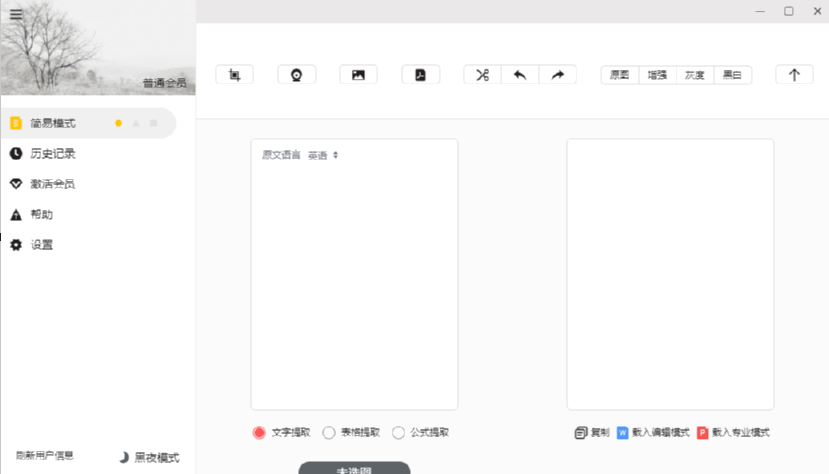829x474 pixels.
Task: Select the 灰度 grayscale image filter
Action: tap(694, 75)
